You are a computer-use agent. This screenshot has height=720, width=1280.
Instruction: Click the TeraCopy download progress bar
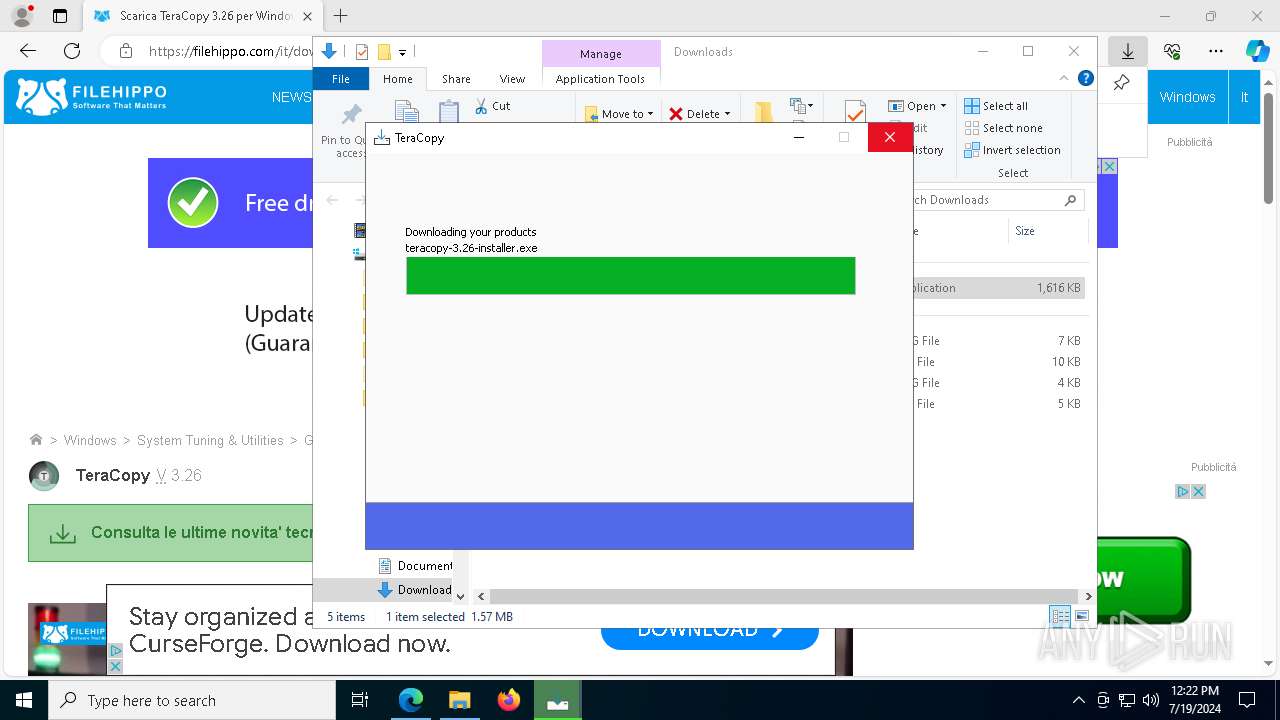click(x=630, y=276)
